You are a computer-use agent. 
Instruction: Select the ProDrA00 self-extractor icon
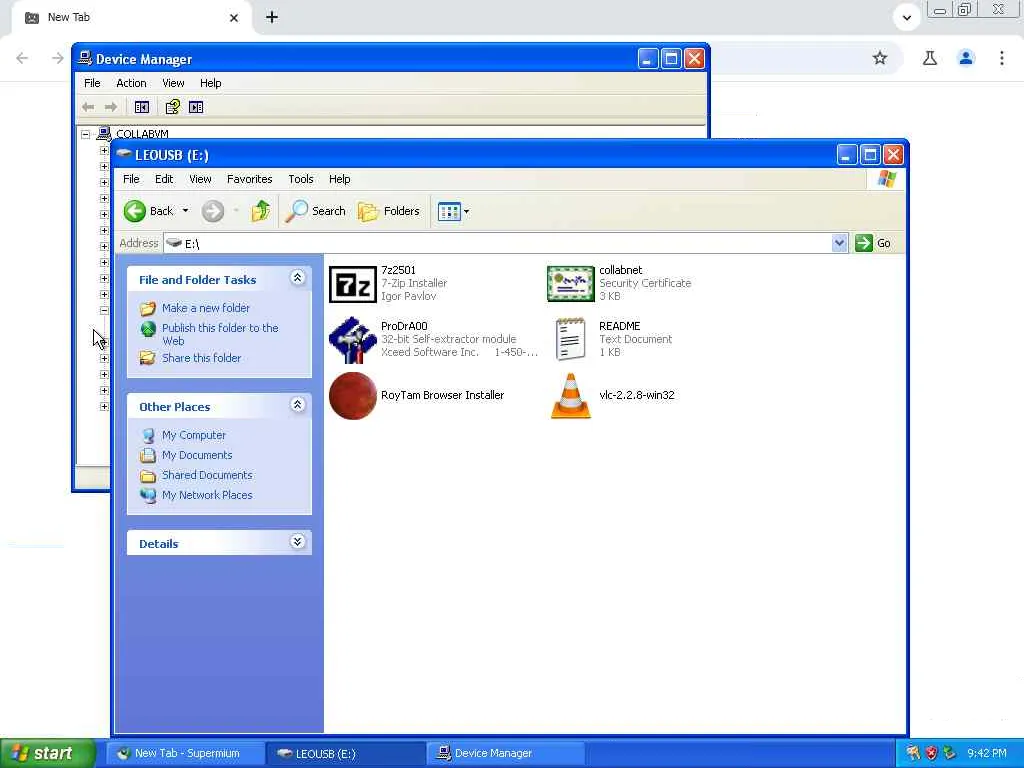(x=353, y=340)
